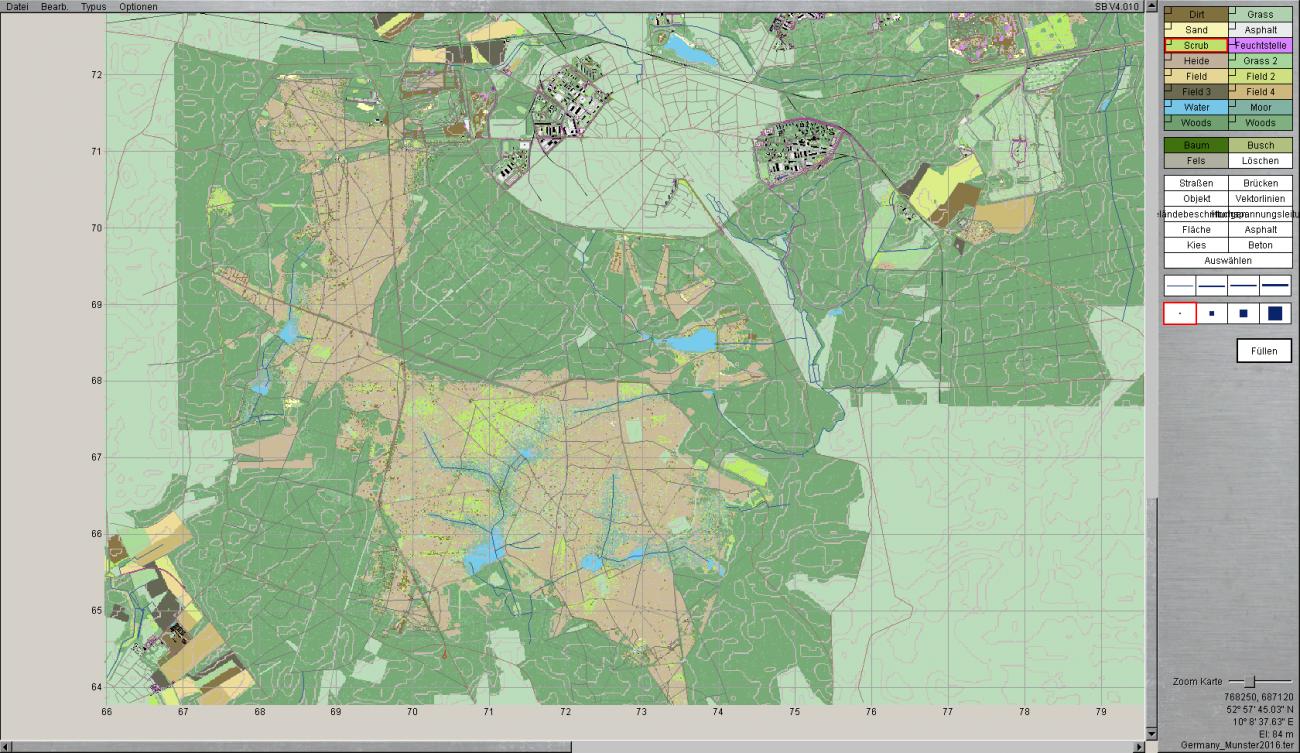Adjust the Zoom Karte slider
The image size is (1300, 753).
pyautogui.click(x=1249, y=682)
